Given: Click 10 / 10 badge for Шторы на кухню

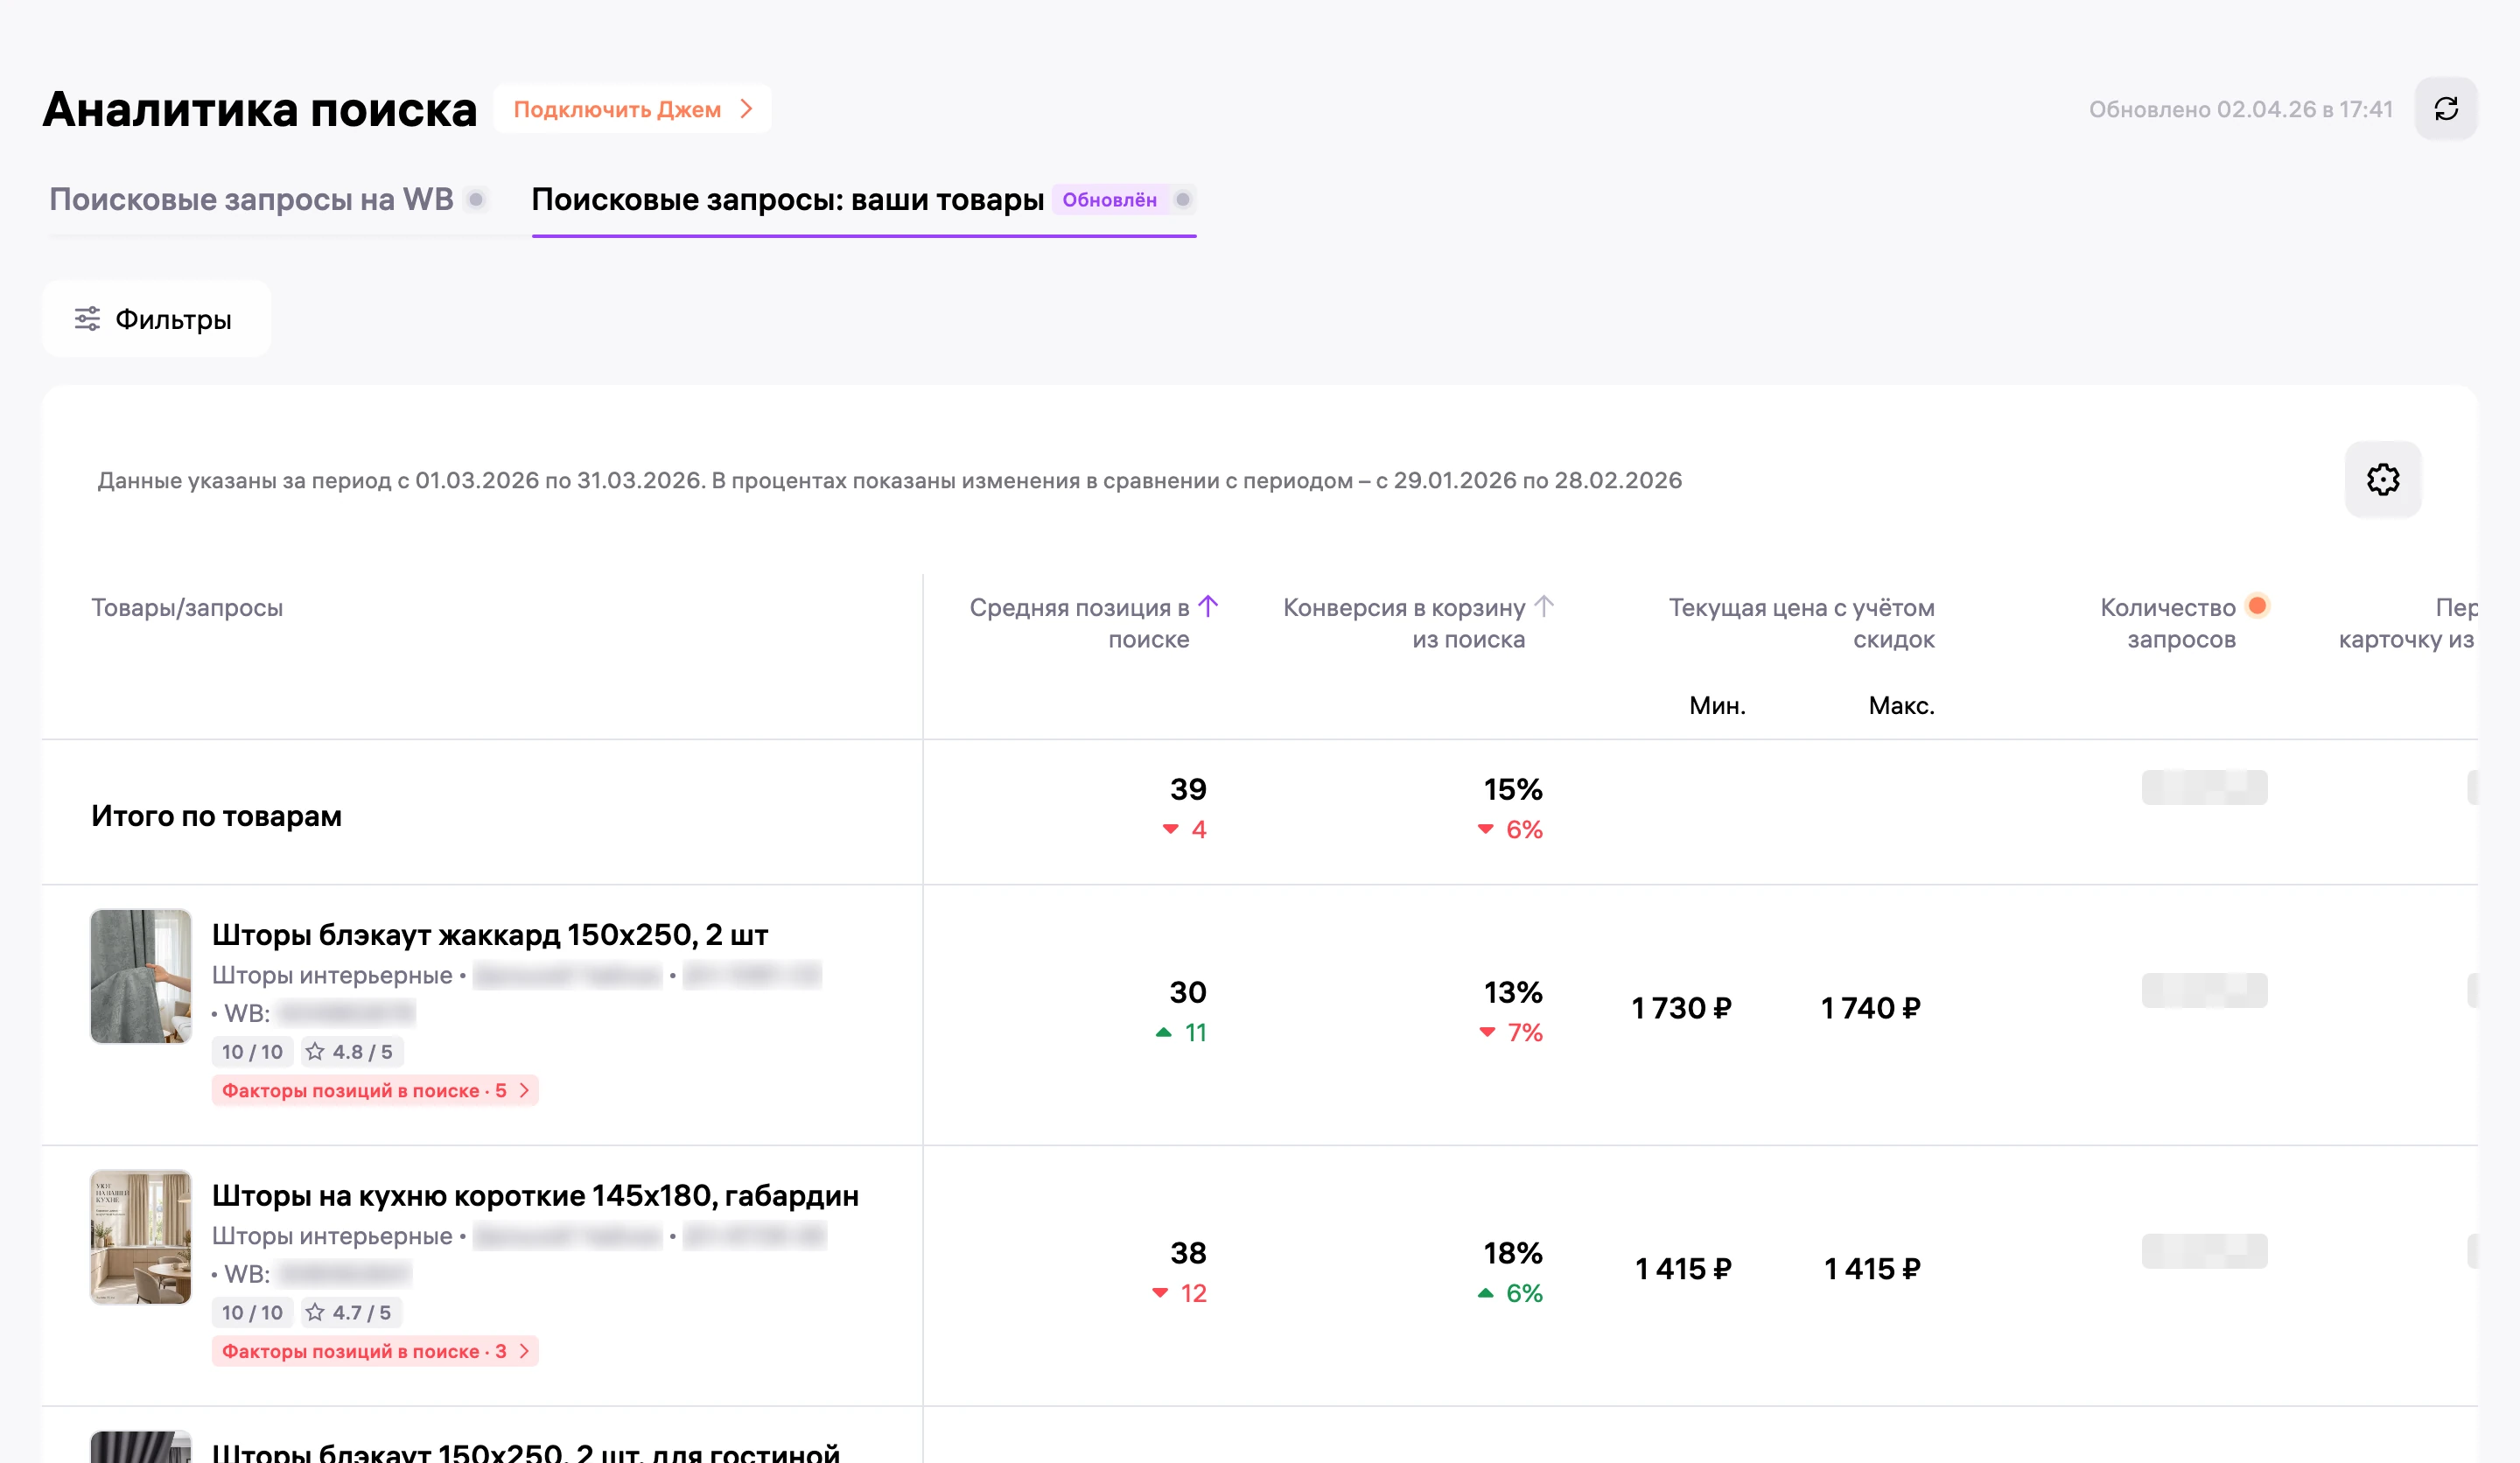Looking at the screenshot, I should coord(252,1312).
